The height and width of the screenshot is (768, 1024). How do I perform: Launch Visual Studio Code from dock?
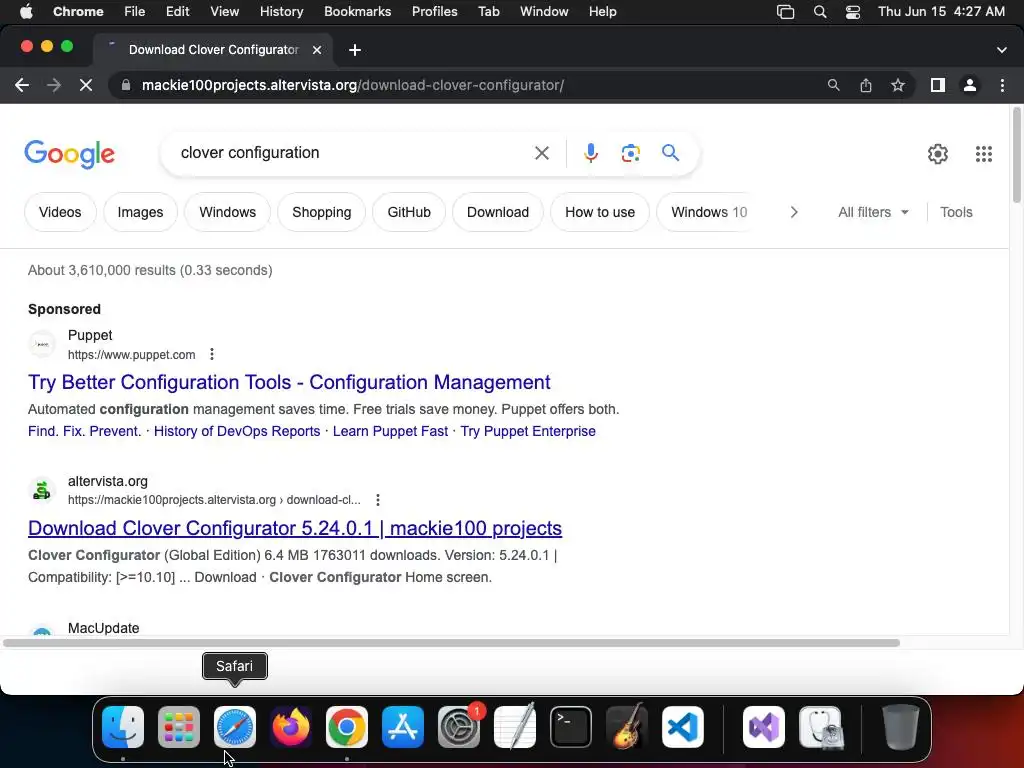pos(682,726)
